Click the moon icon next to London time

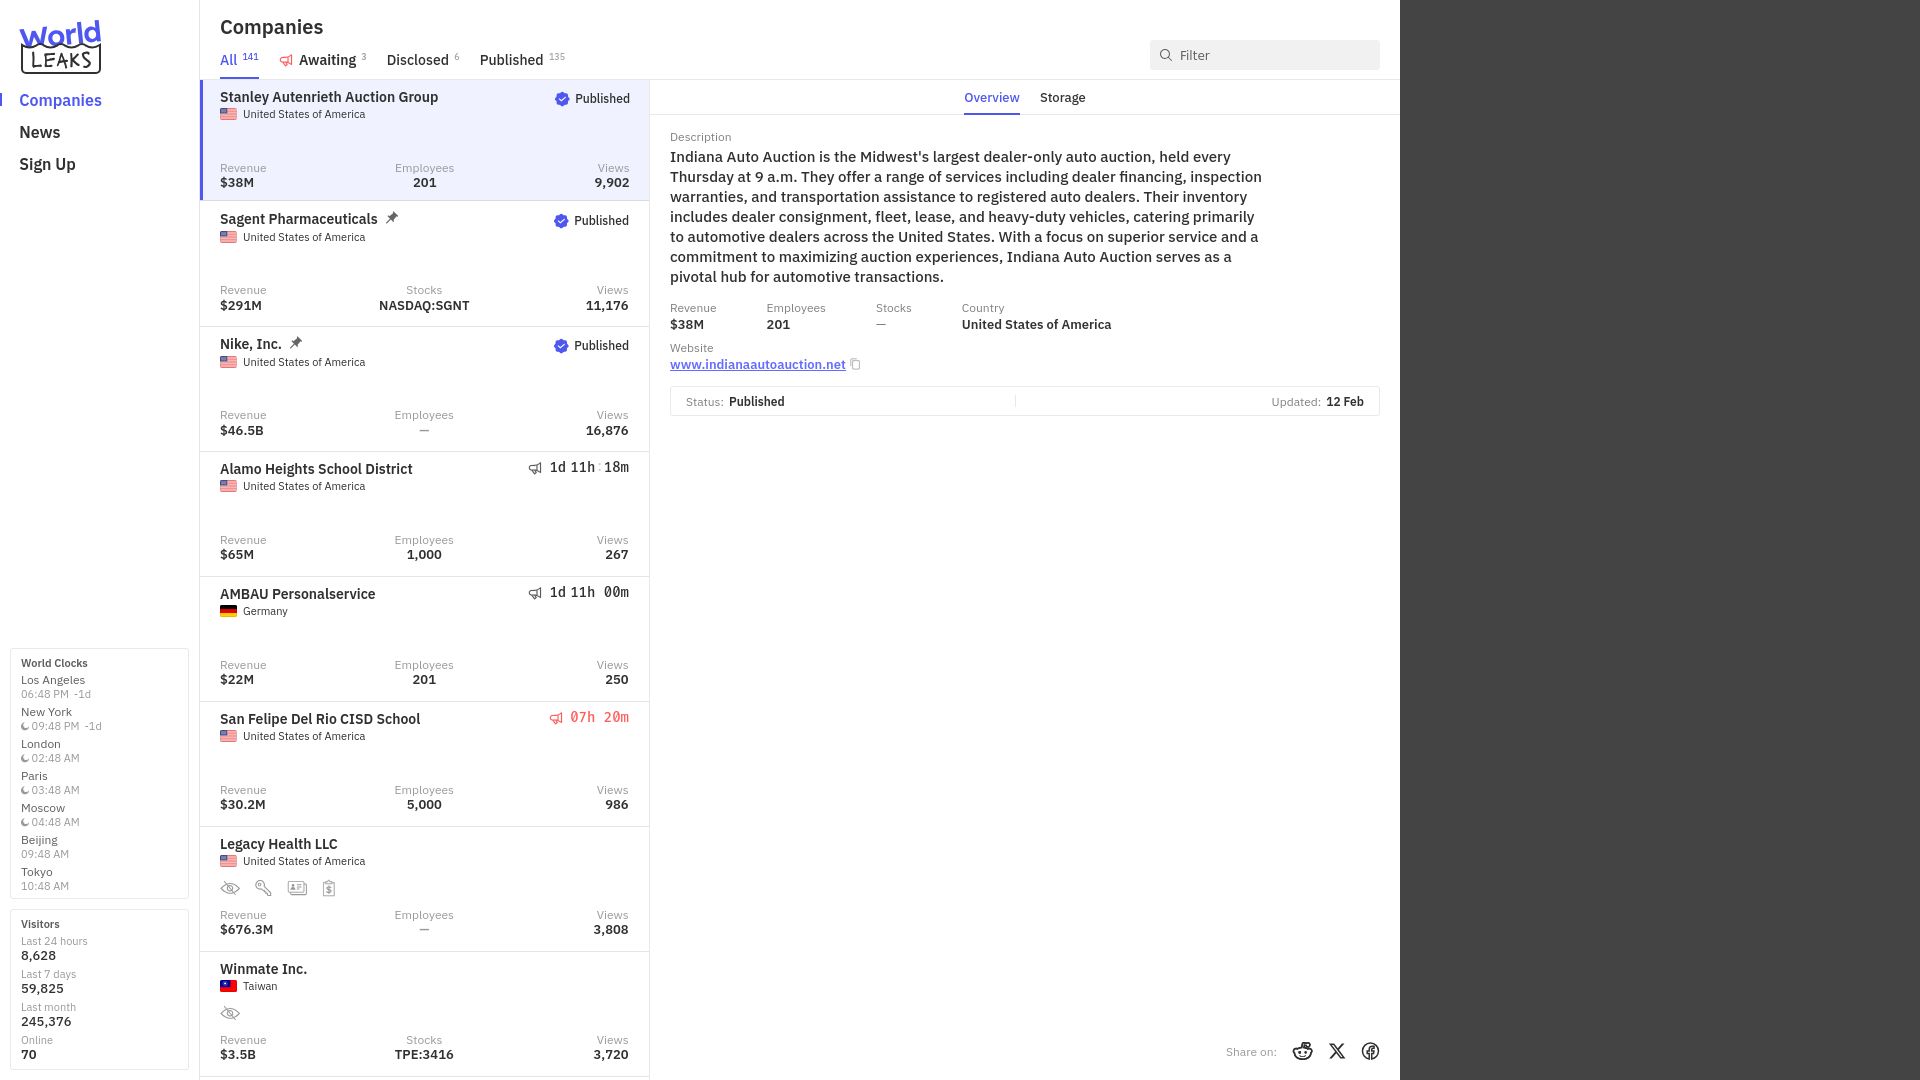[x=25, y=759]
